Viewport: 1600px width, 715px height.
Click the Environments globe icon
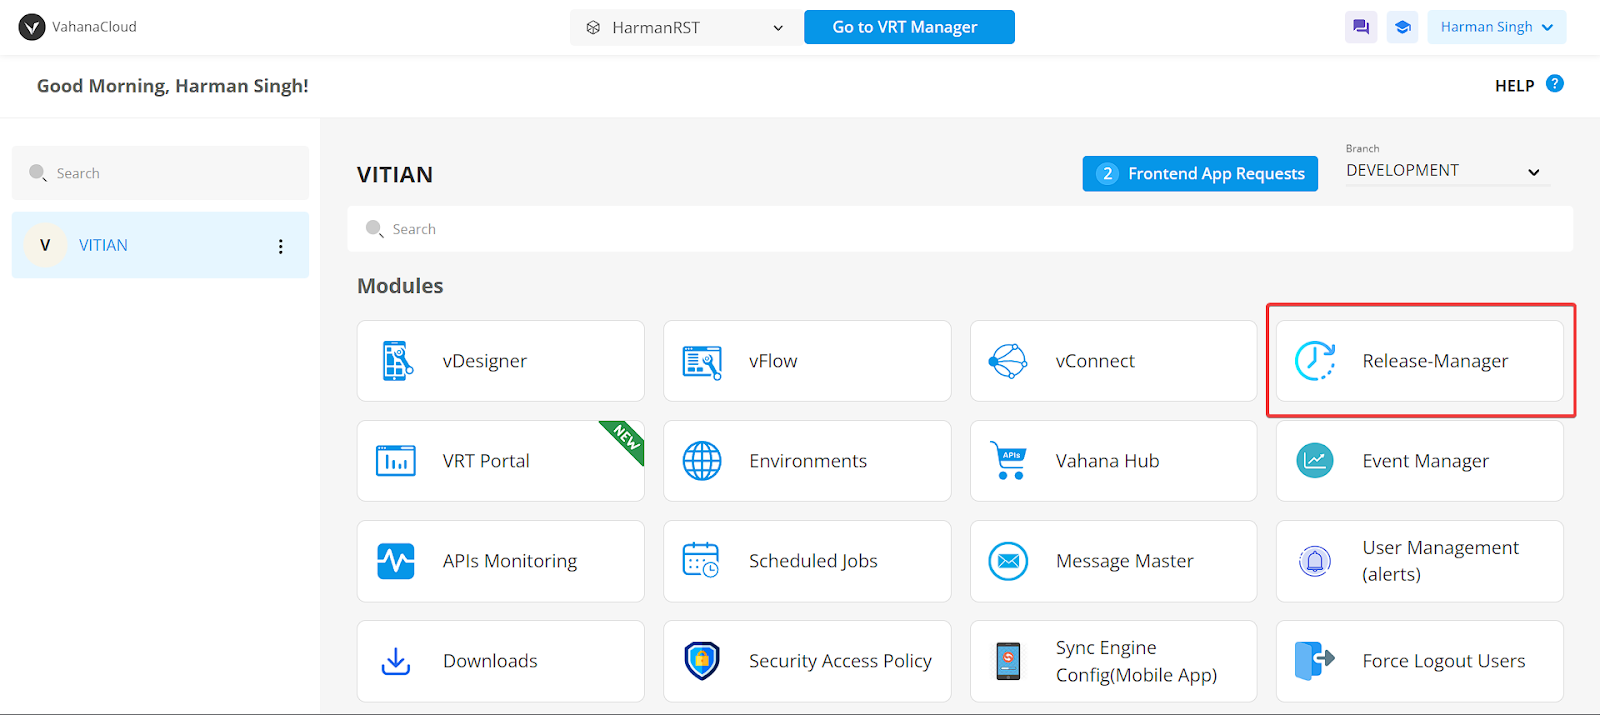(x=702, y=461)
